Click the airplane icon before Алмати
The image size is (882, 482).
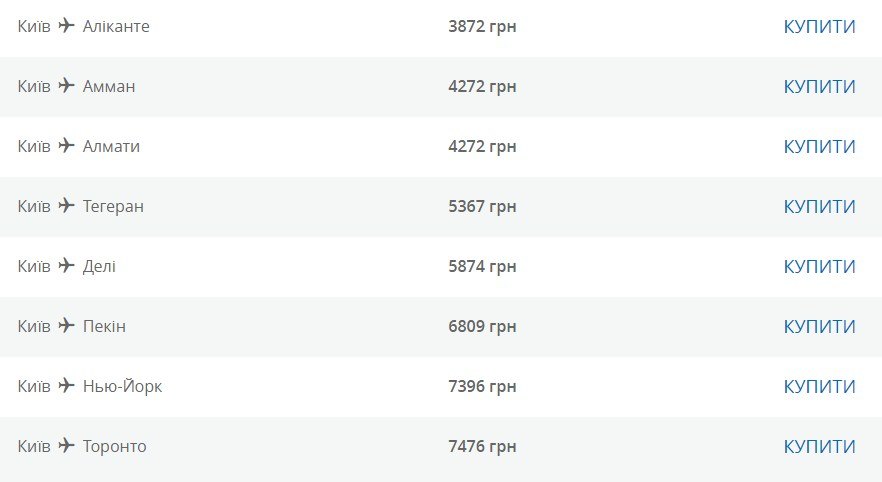[x=66, y=145]
